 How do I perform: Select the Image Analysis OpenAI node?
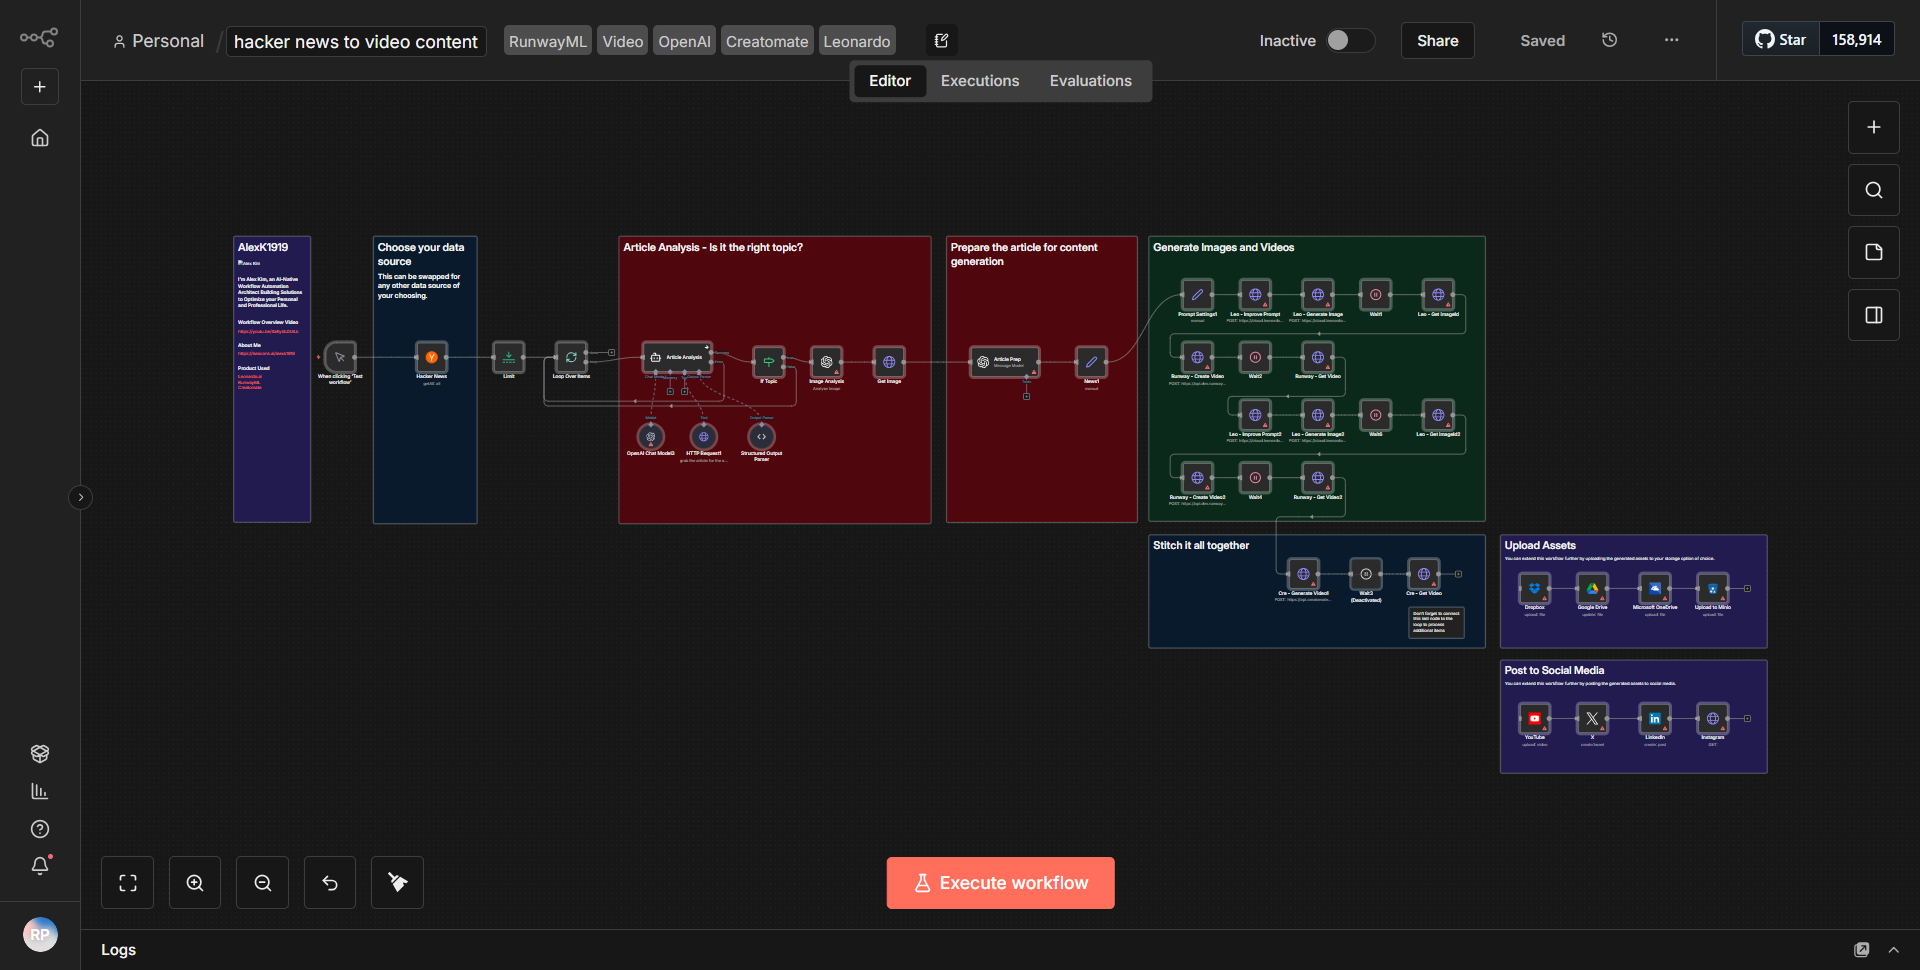click(826, 362)
